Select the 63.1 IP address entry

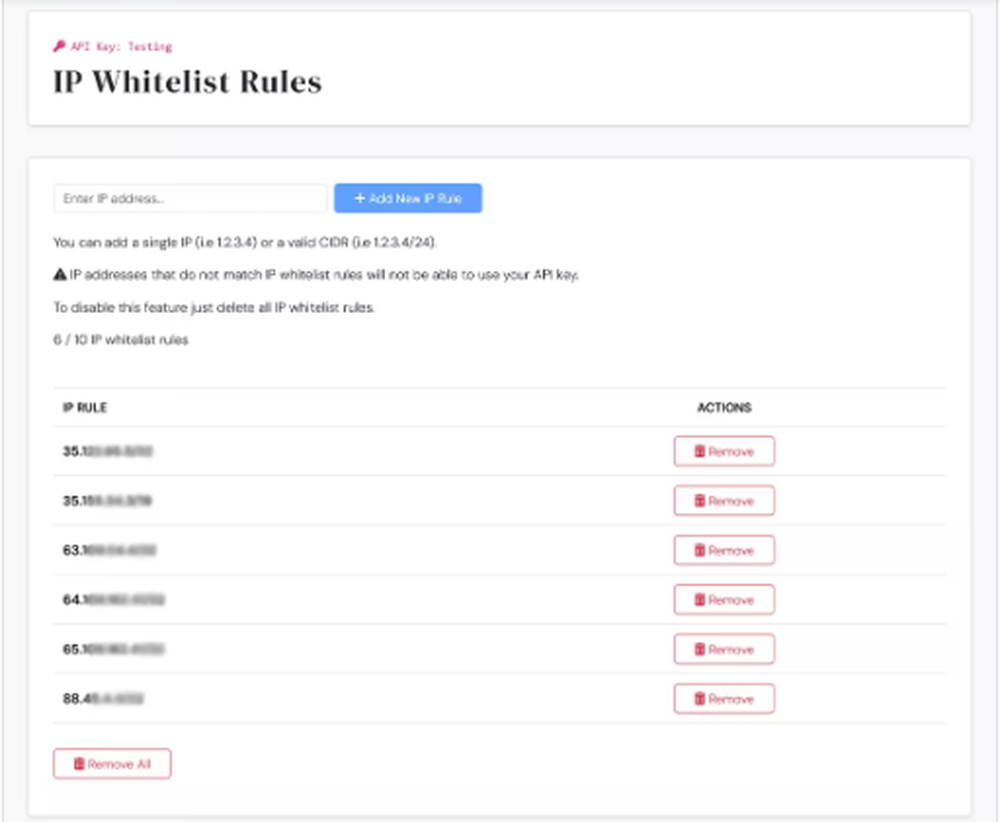[x=109, y=551]
